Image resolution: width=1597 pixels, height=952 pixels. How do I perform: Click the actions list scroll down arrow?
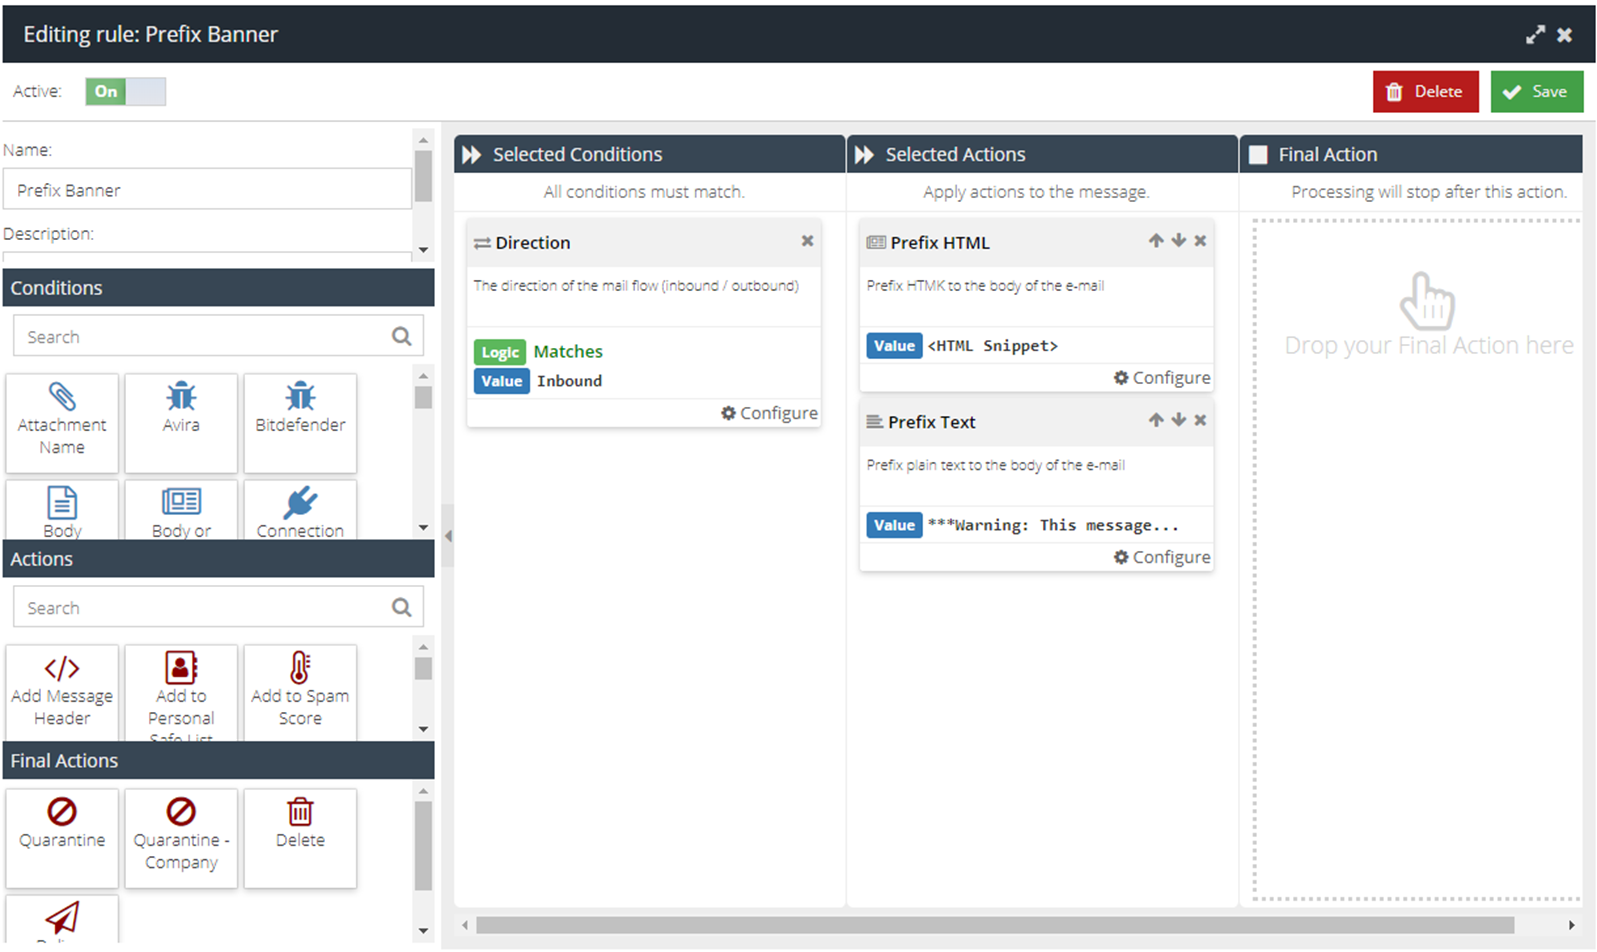423,729
